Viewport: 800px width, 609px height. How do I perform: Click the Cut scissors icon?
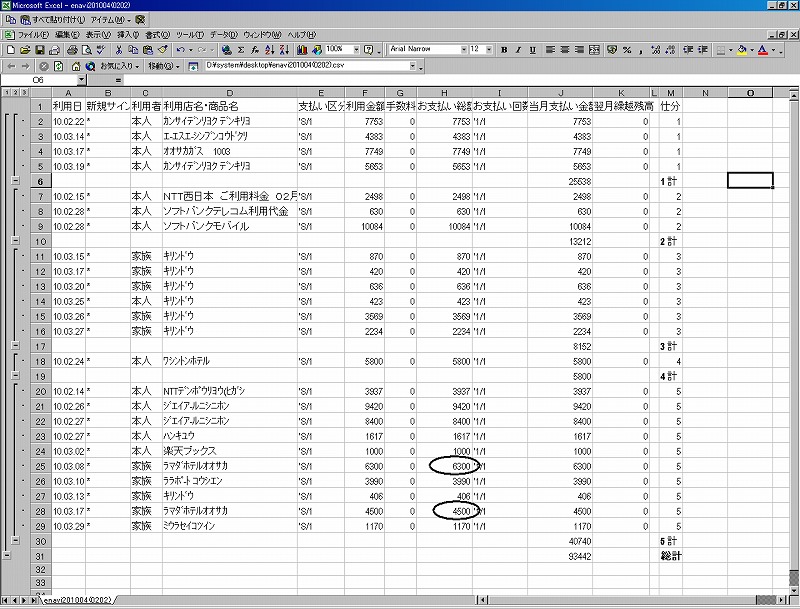(118, 49)
